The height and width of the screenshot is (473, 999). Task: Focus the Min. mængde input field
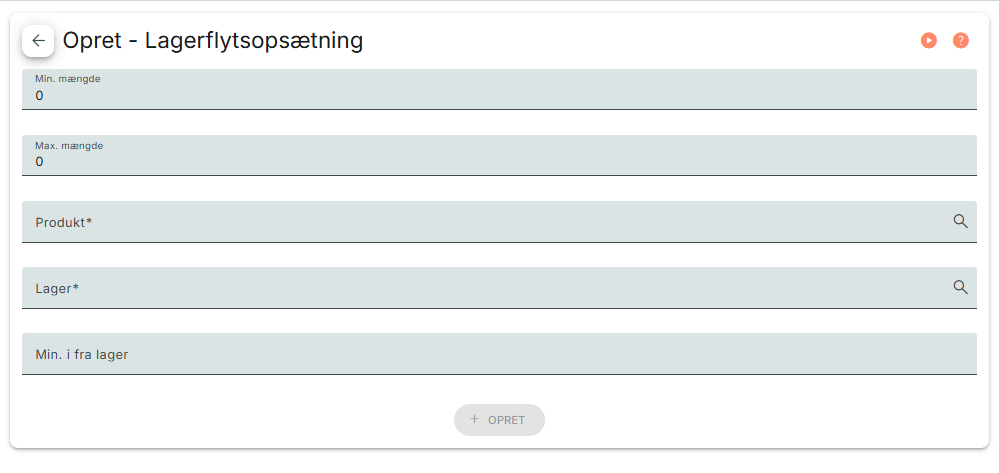click(499, 96)
